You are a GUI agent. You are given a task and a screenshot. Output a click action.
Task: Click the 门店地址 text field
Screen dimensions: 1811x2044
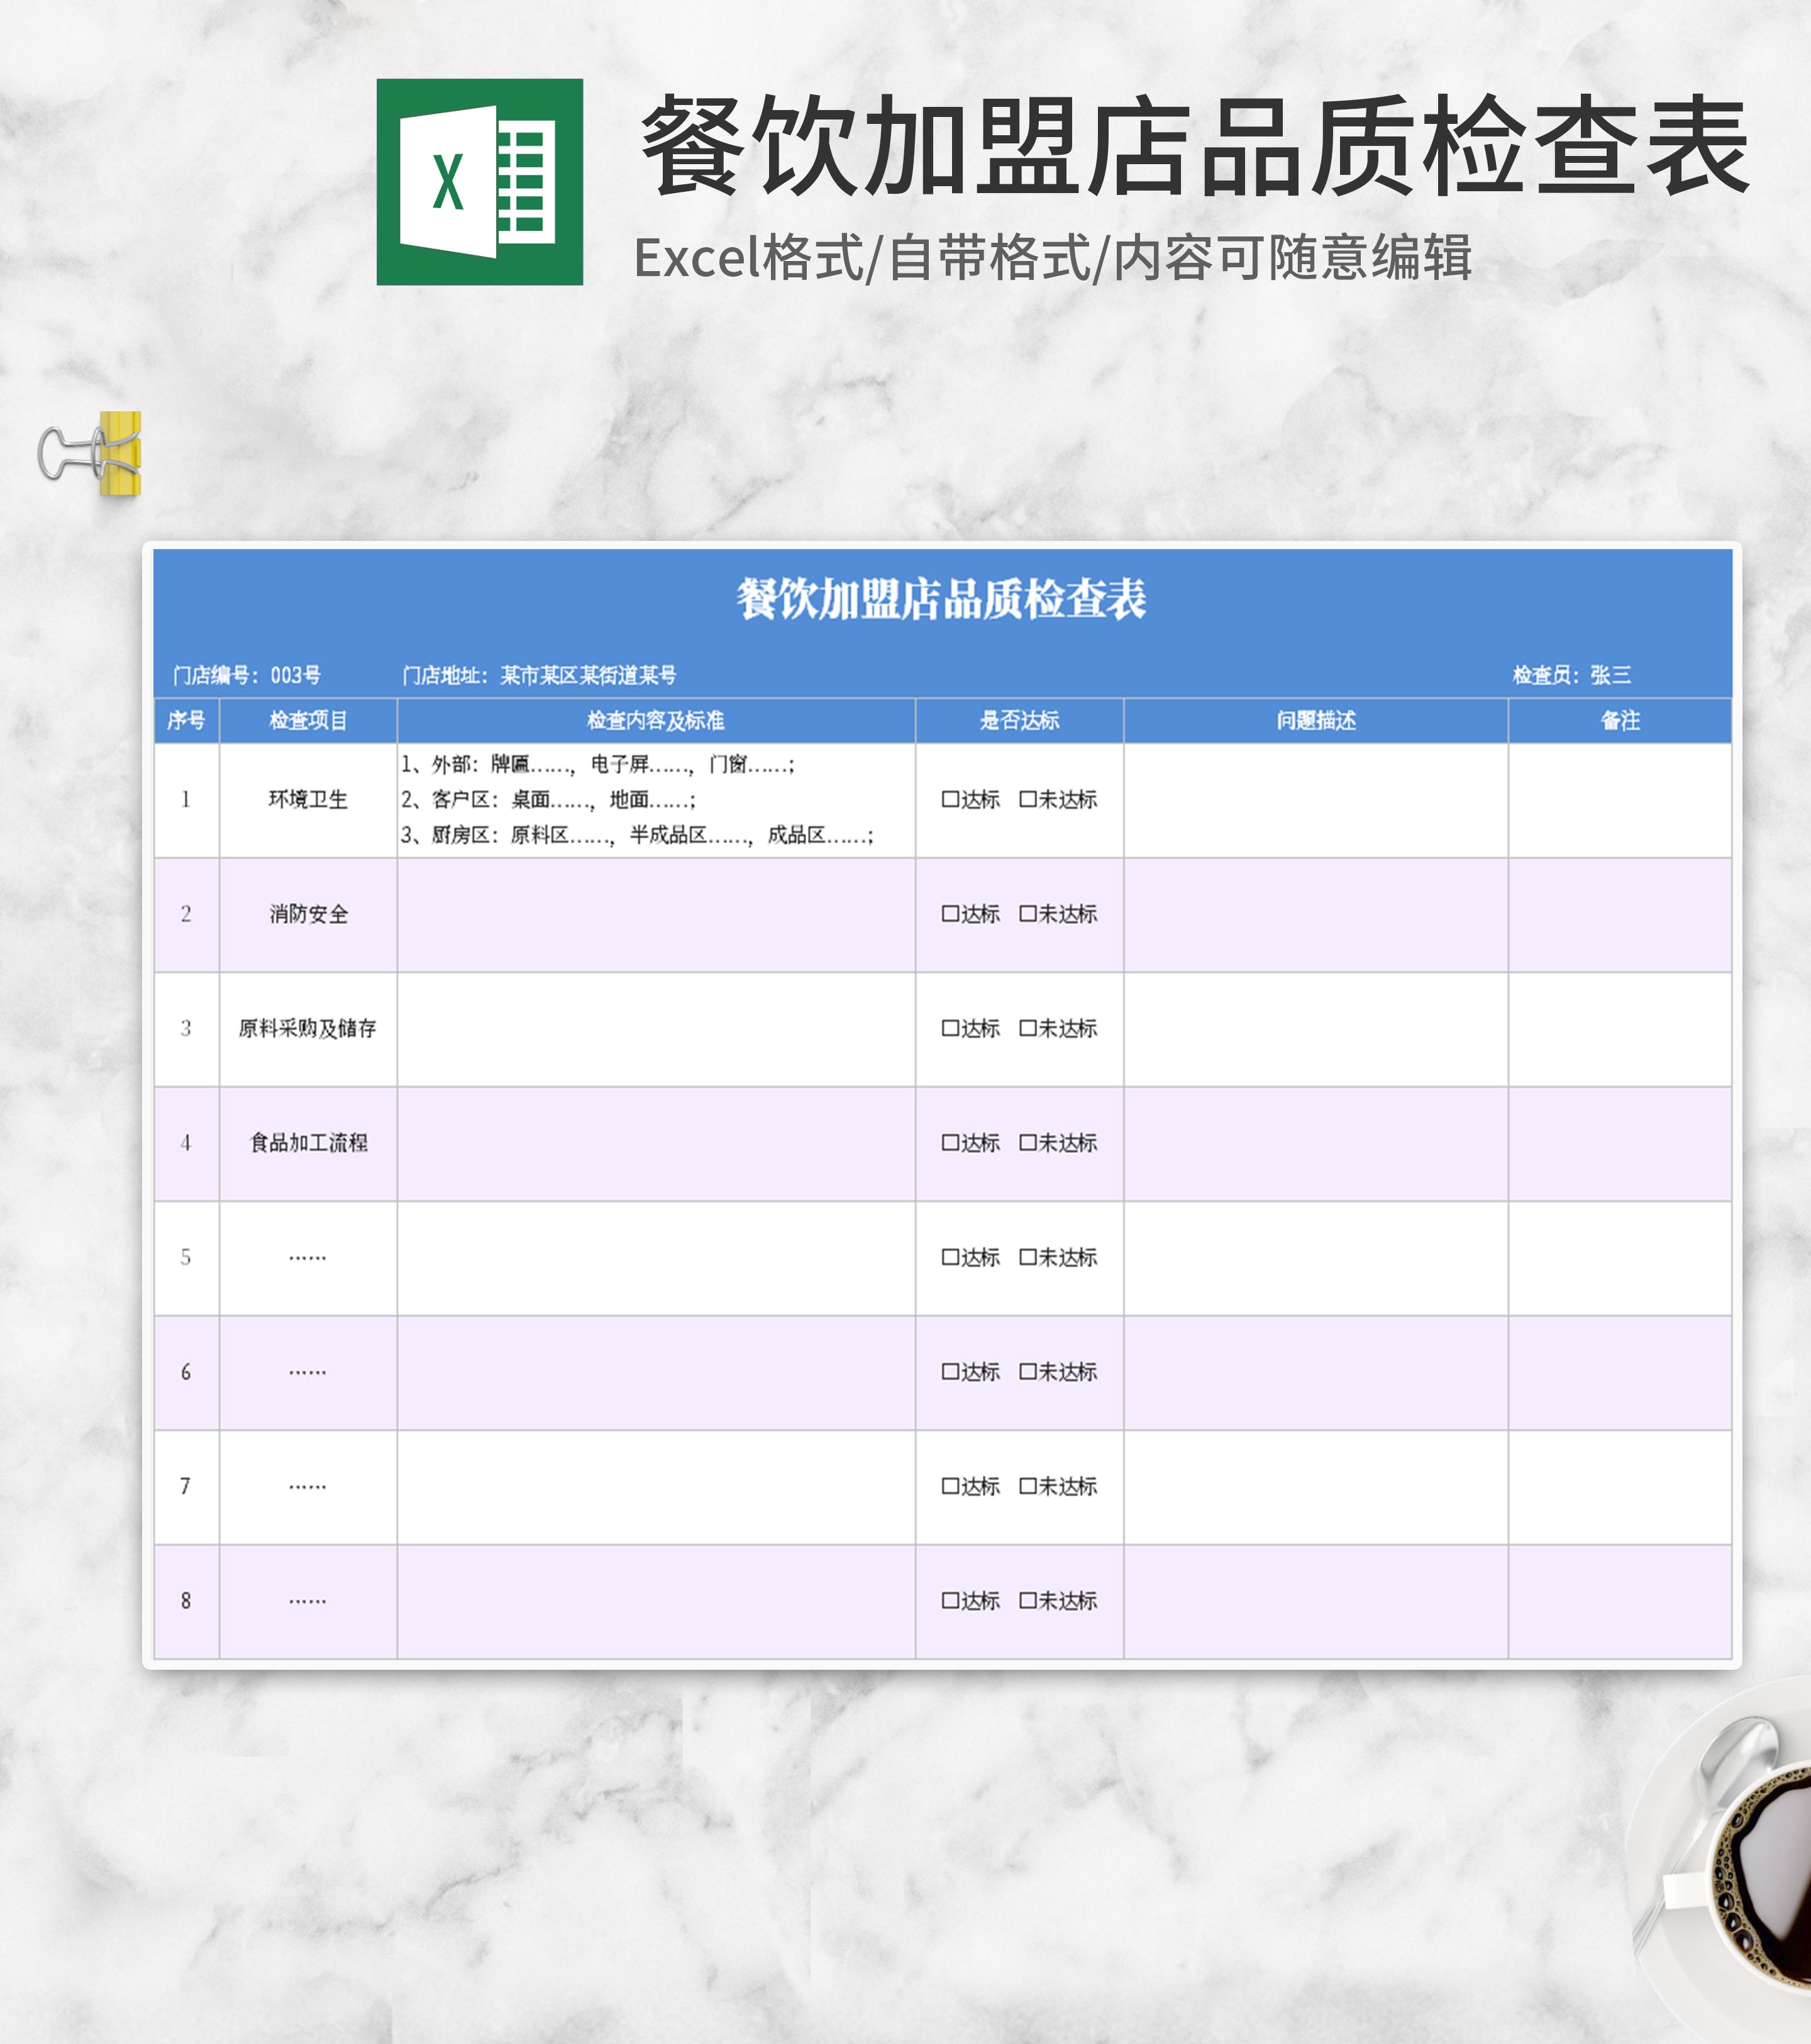coord(539,676)
